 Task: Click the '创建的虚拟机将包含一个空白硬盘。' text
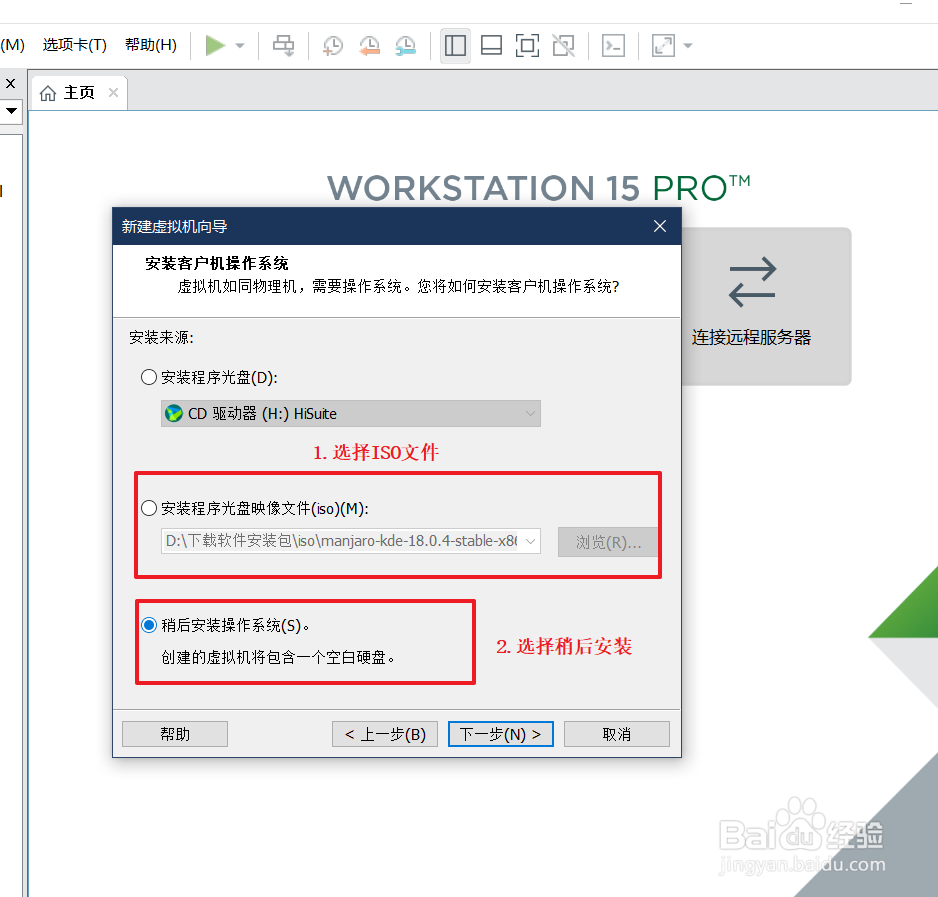point(278,658)
